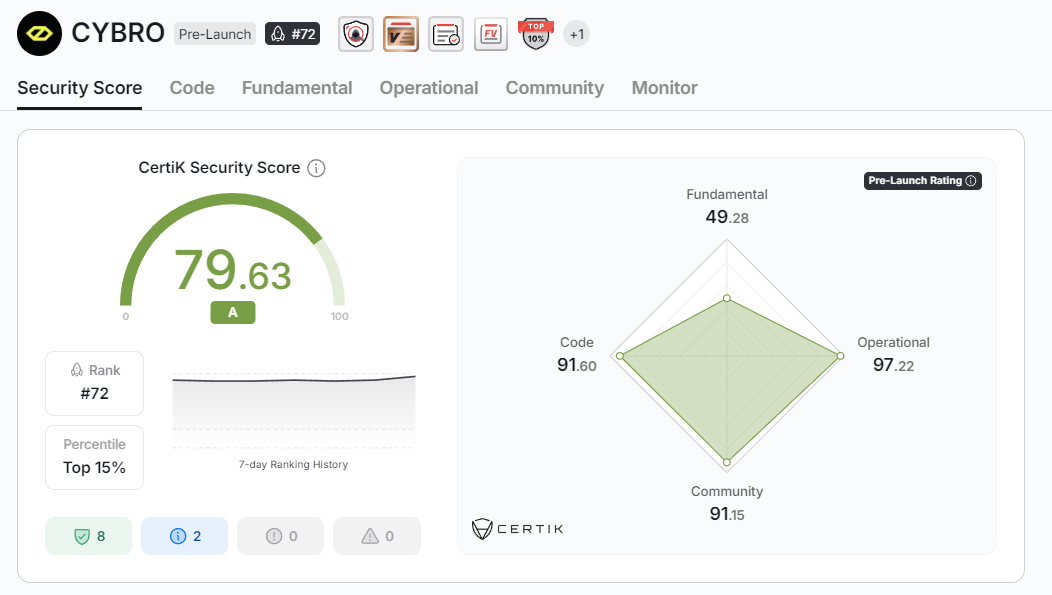
Task: Select the bronze verification badge icon
Action: (x=401, y=34)
